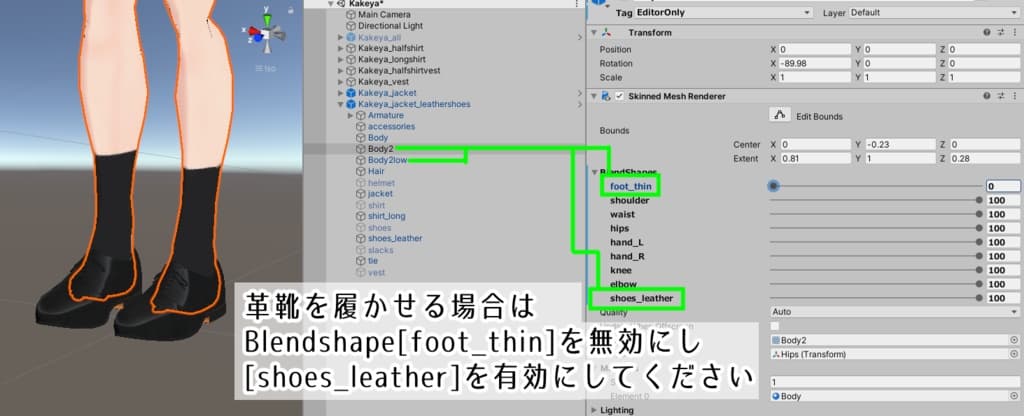Image resolution: width=1024 pixels, height=416 pixels.
Task: Click Bounds Extent X field showing 0.81
Action: [x=814, y=159]
